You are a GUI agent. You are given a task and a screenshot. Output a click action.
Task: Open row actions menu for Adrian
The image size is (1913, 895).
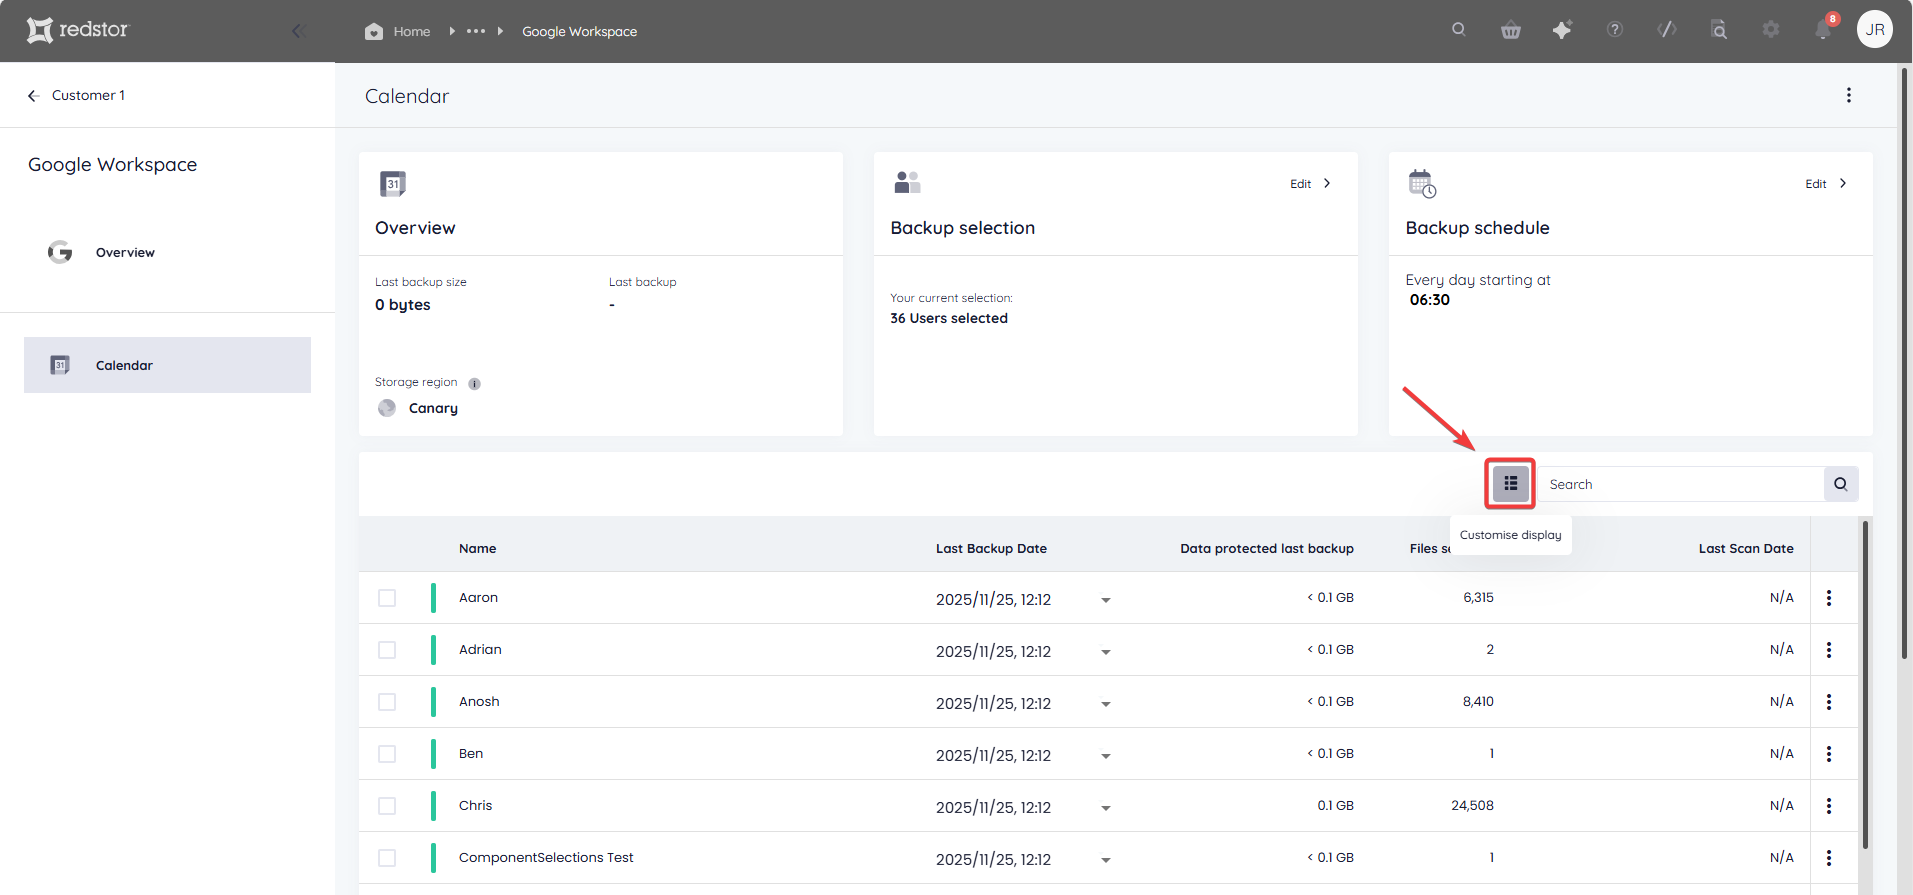pos(1829,650)
